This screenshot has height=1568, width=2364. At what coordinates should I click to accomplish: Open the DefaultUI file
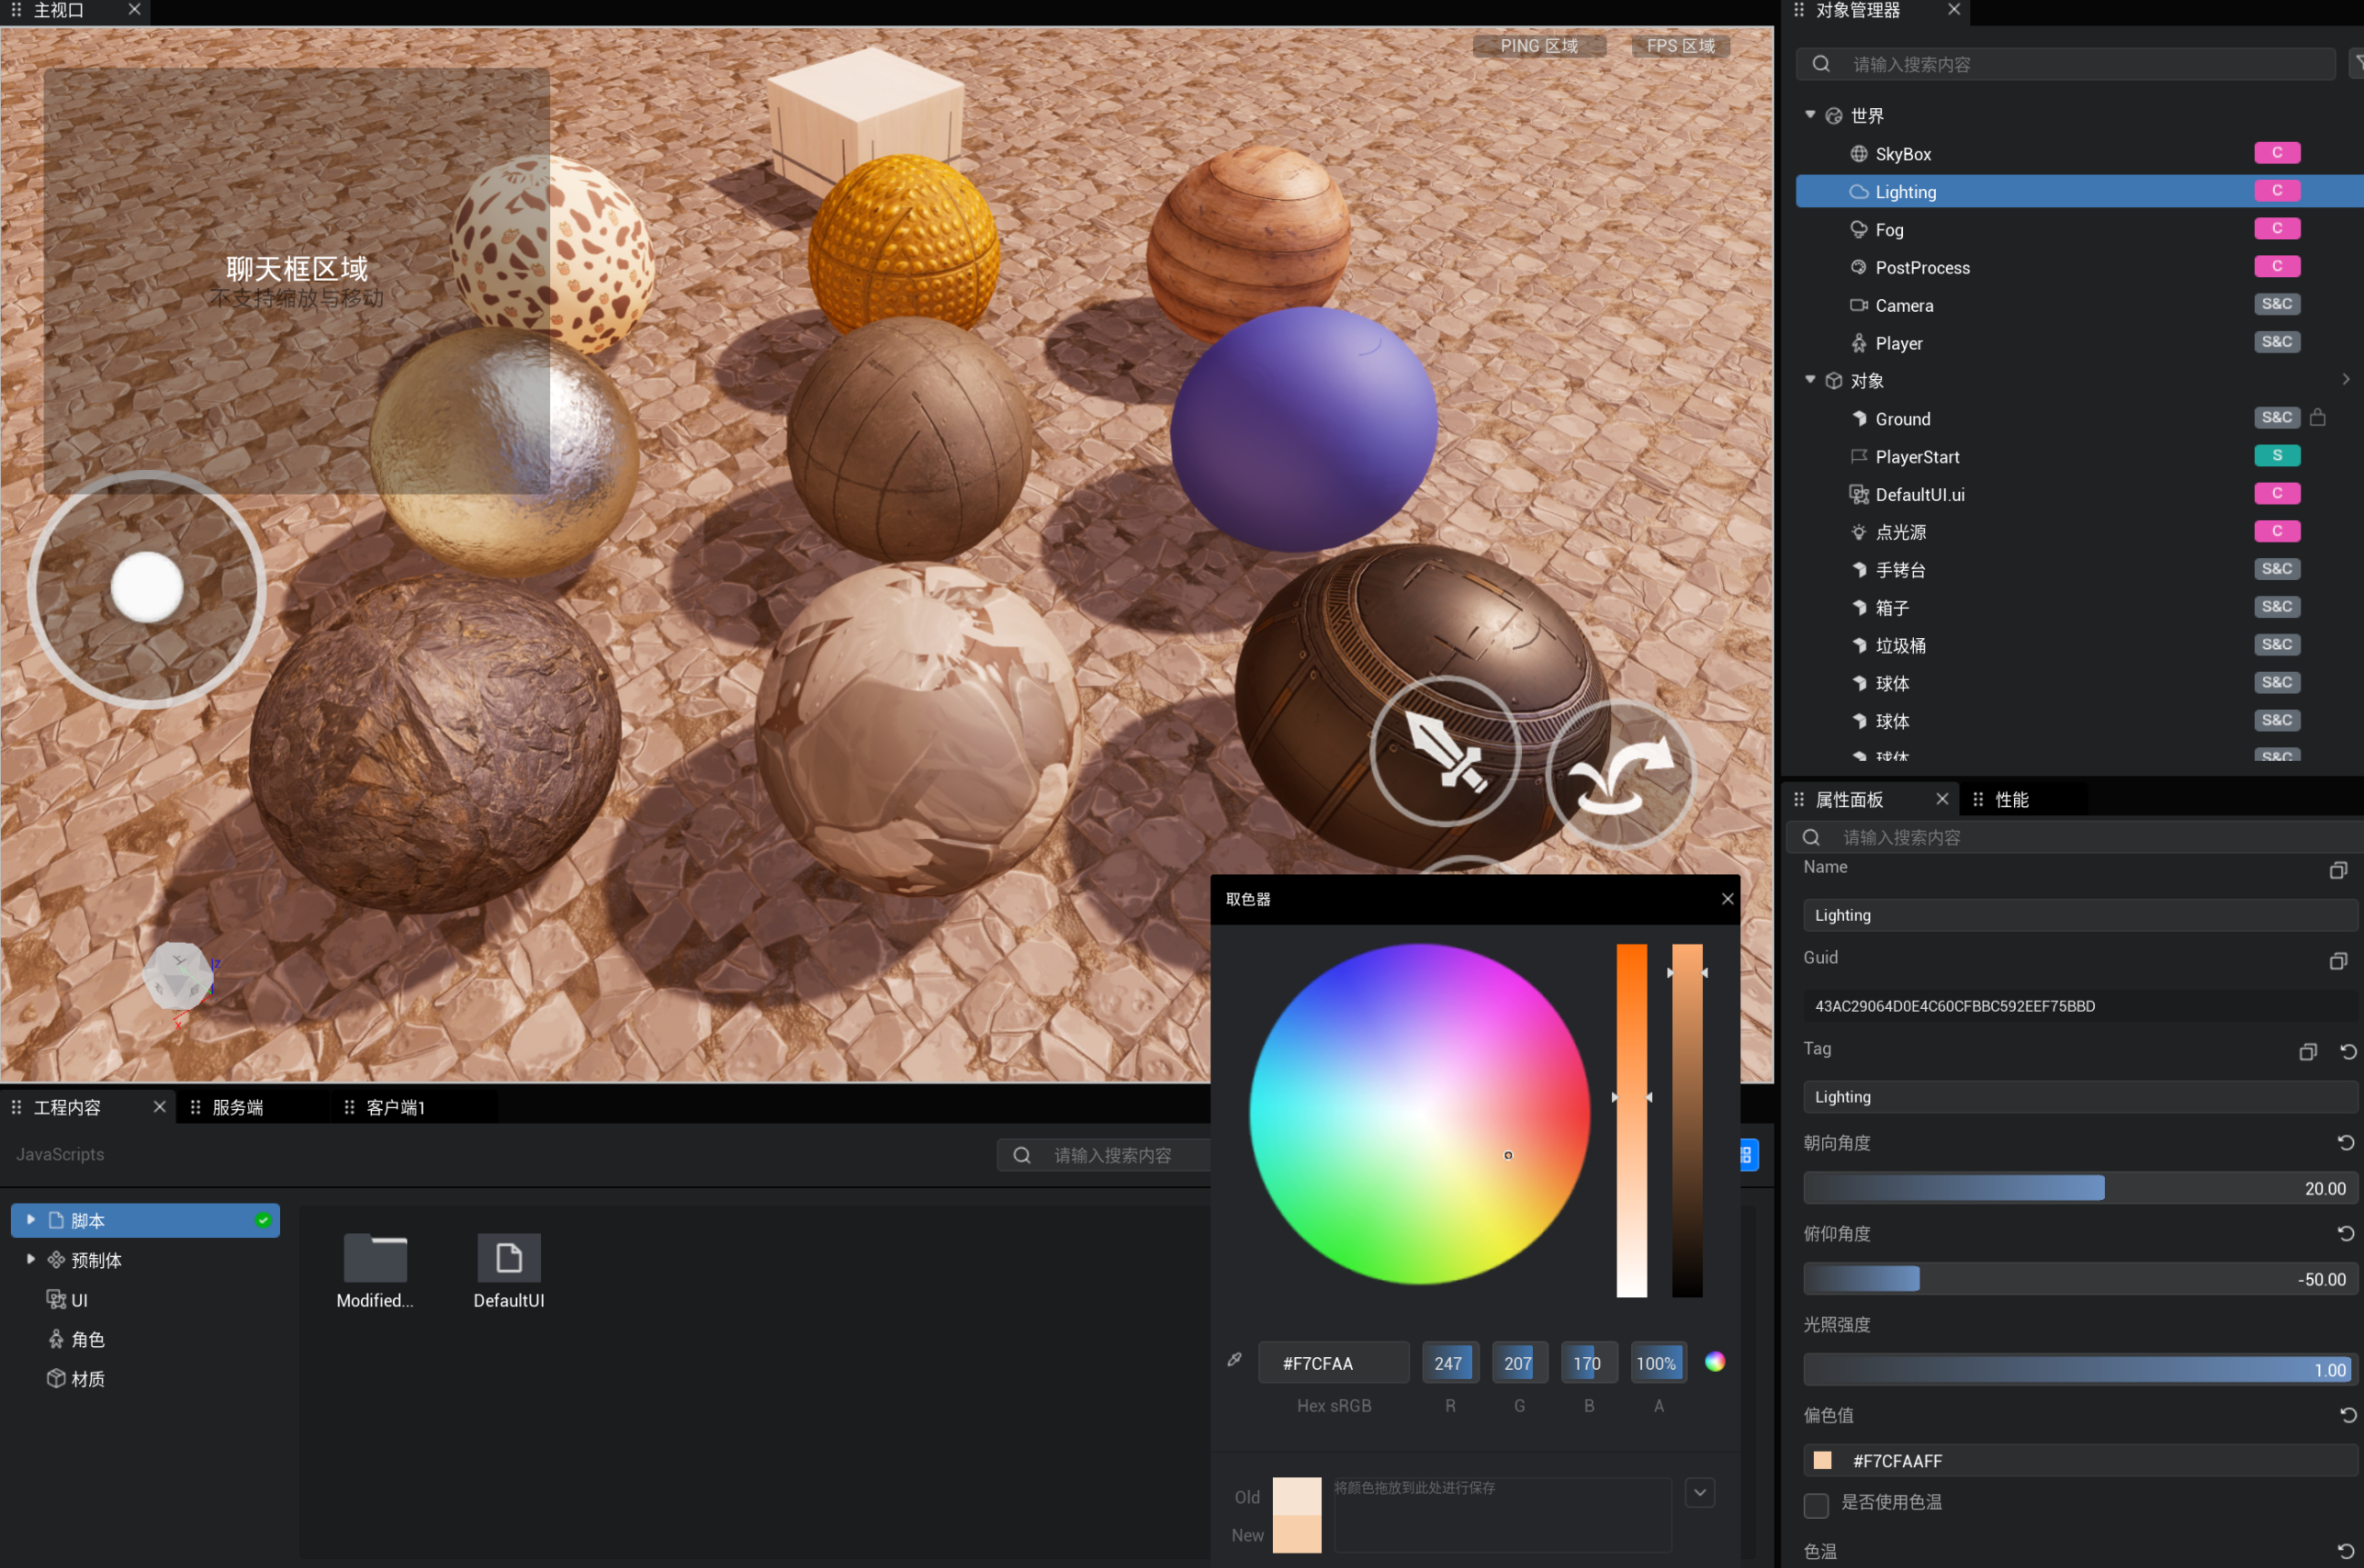click(509, 1271)
